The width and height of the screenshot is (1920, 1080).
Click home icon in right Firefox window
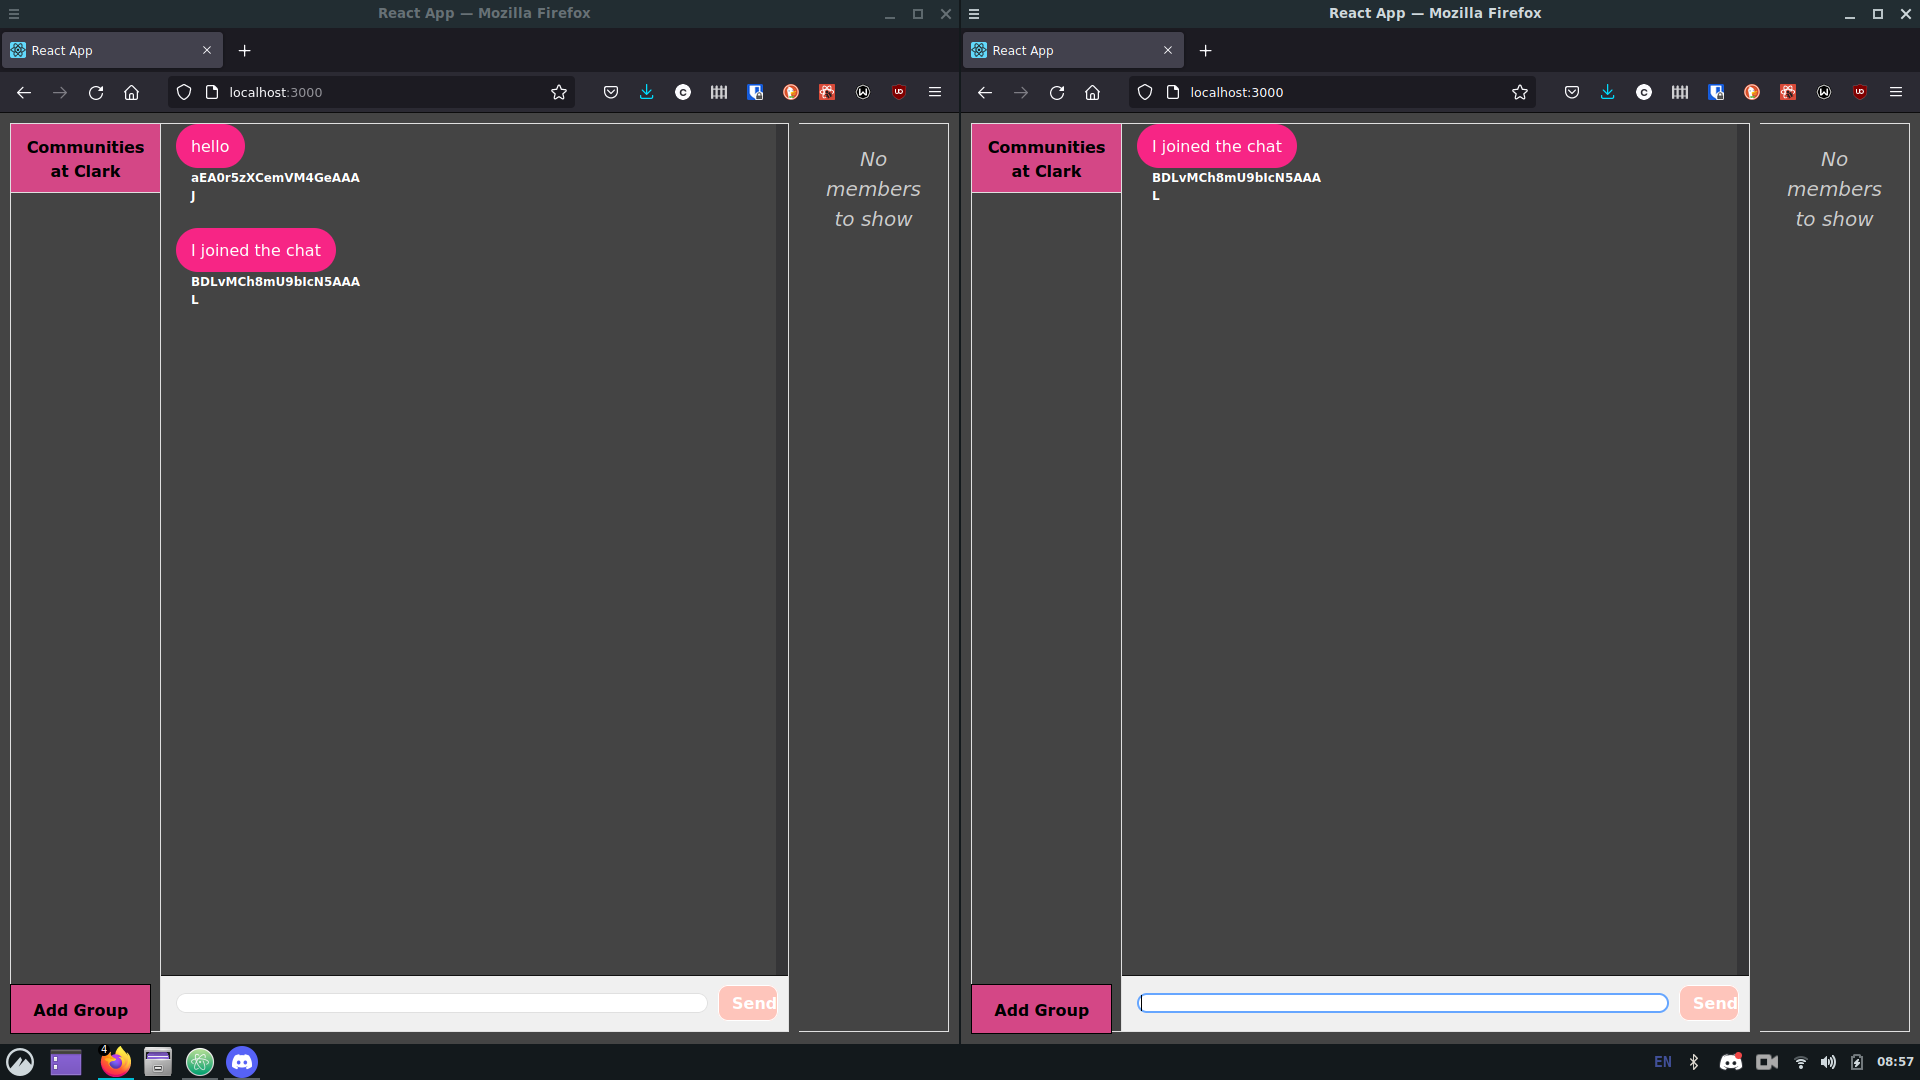click(1092, 92)
